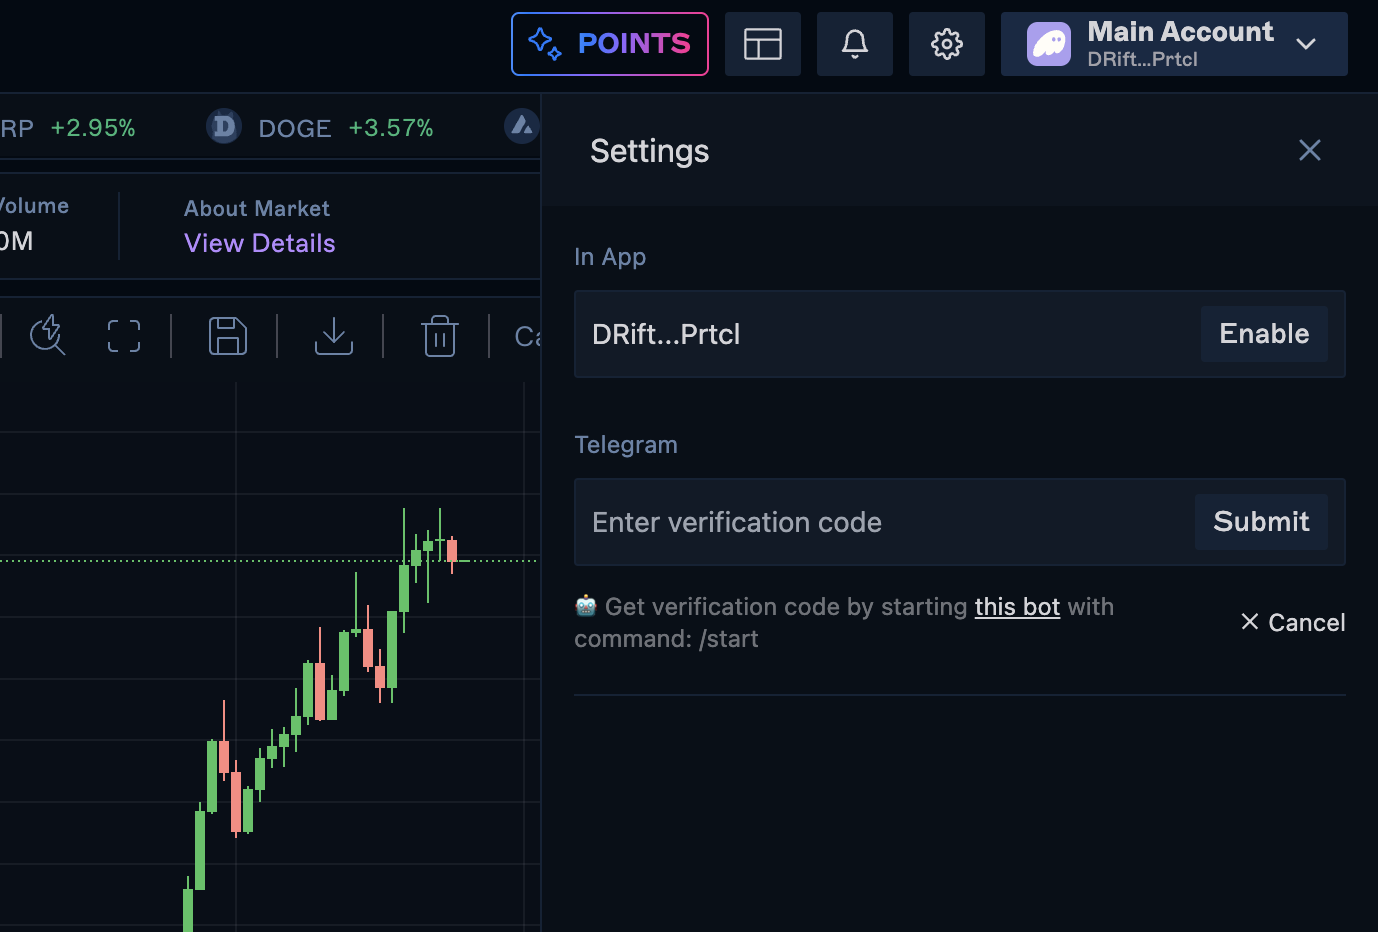Toggle fullscreen chart mode
Image resolution: width=1378 pixels, height=932 pixels.
[x=124, y=336]
